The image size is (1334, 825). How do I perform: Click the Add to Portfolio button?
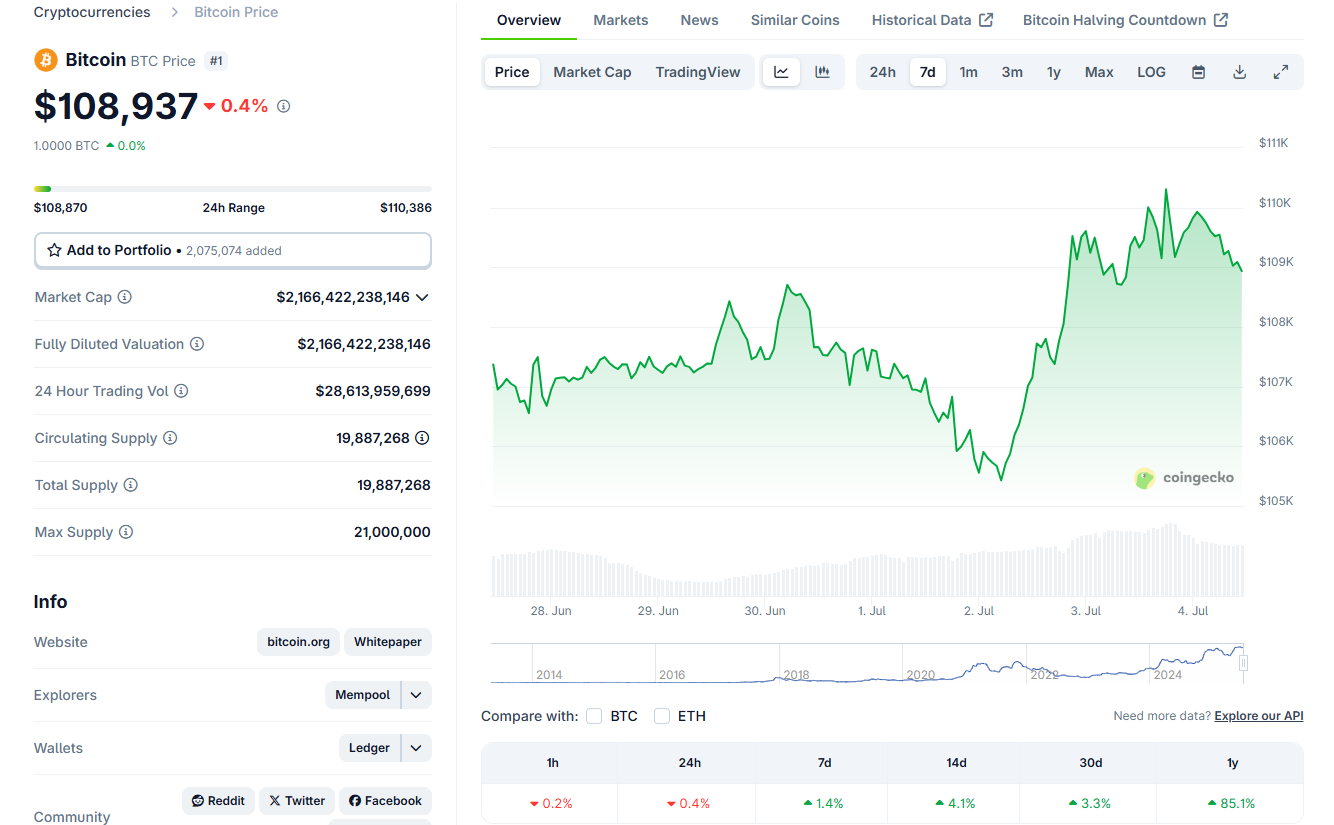[233, 251]
